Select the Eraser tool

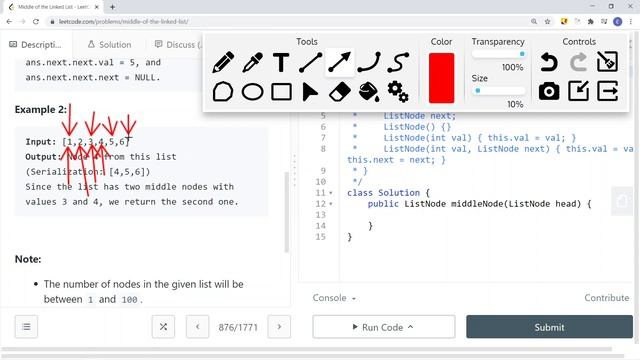point(340,91)
